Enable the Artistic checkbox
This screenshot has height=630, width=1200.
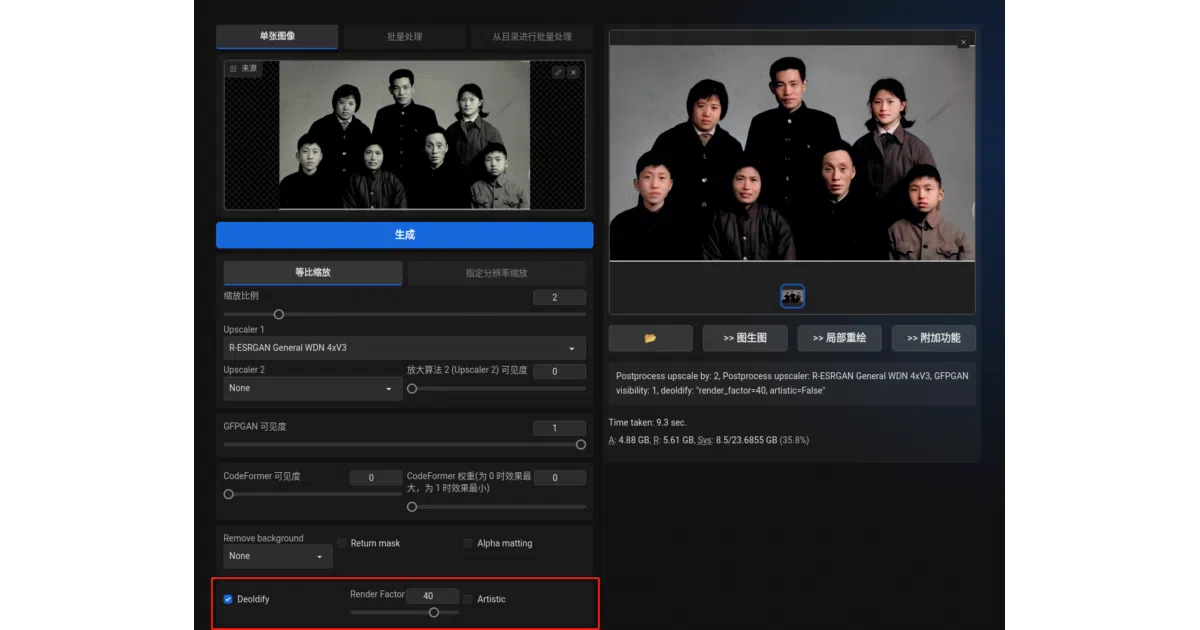(468, 599)
